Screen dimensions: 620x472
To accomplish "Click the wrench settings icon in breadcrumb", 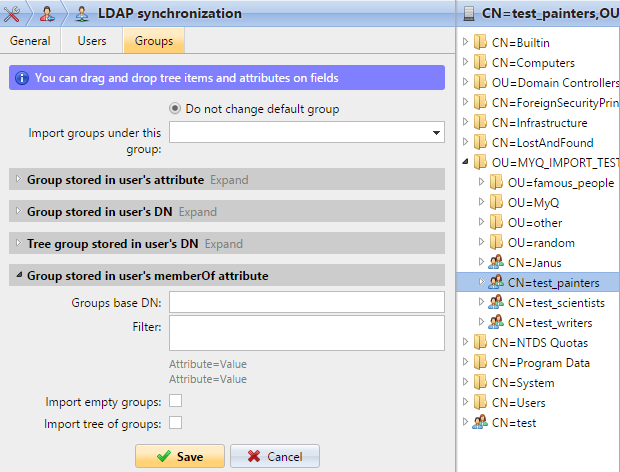I will tap(14, 14).
